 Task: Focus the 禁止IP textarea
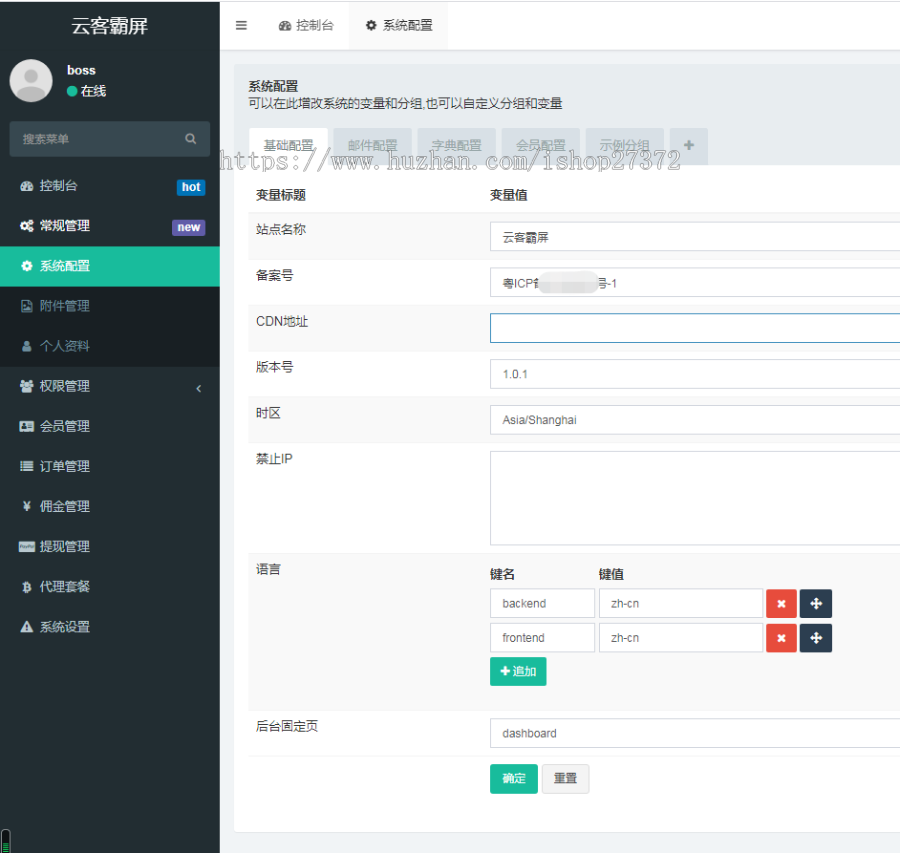coord(695,498)
